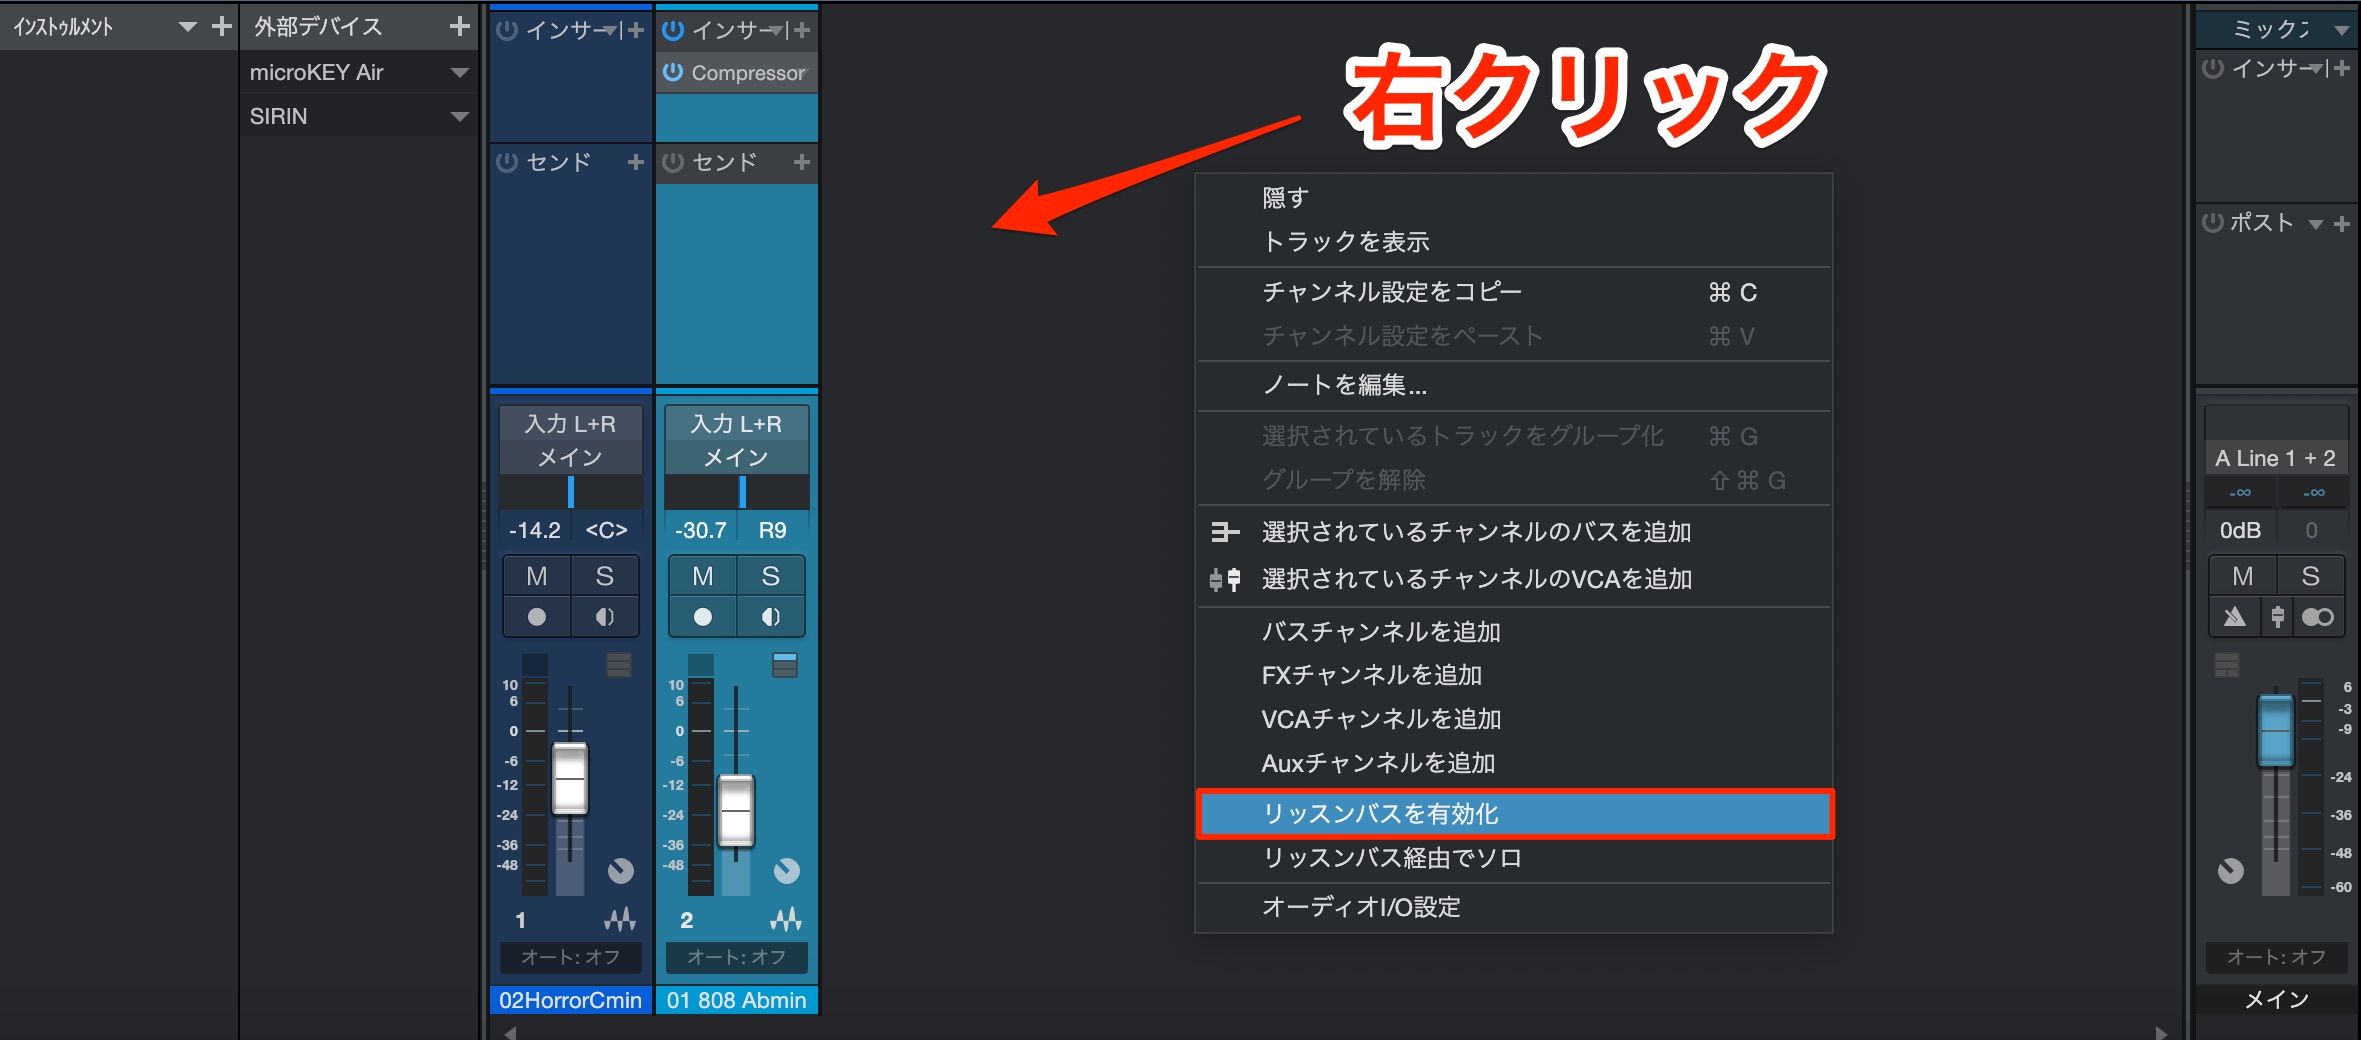Enable monitor on channel 1
2361x1040 pixels.
pos(604,617)
